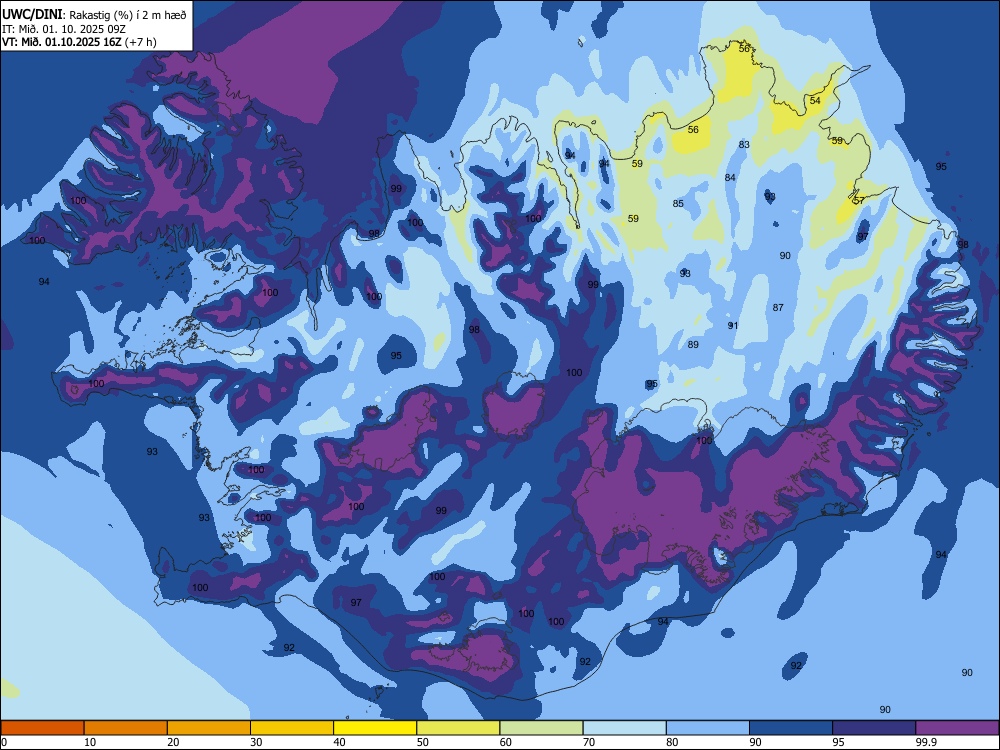Click the humidity value 89 on the map
1000x750 pixels.
point(693,345)
